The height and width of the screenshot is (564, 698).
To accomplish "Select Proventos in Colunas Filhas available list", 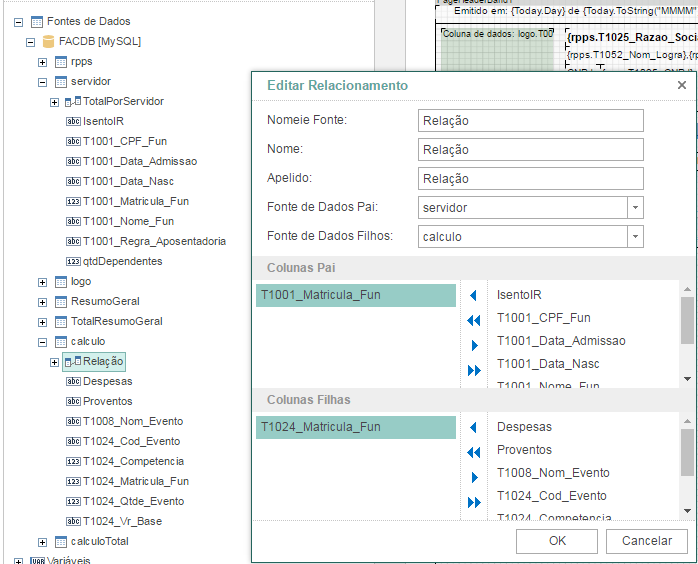I will 524,450.
